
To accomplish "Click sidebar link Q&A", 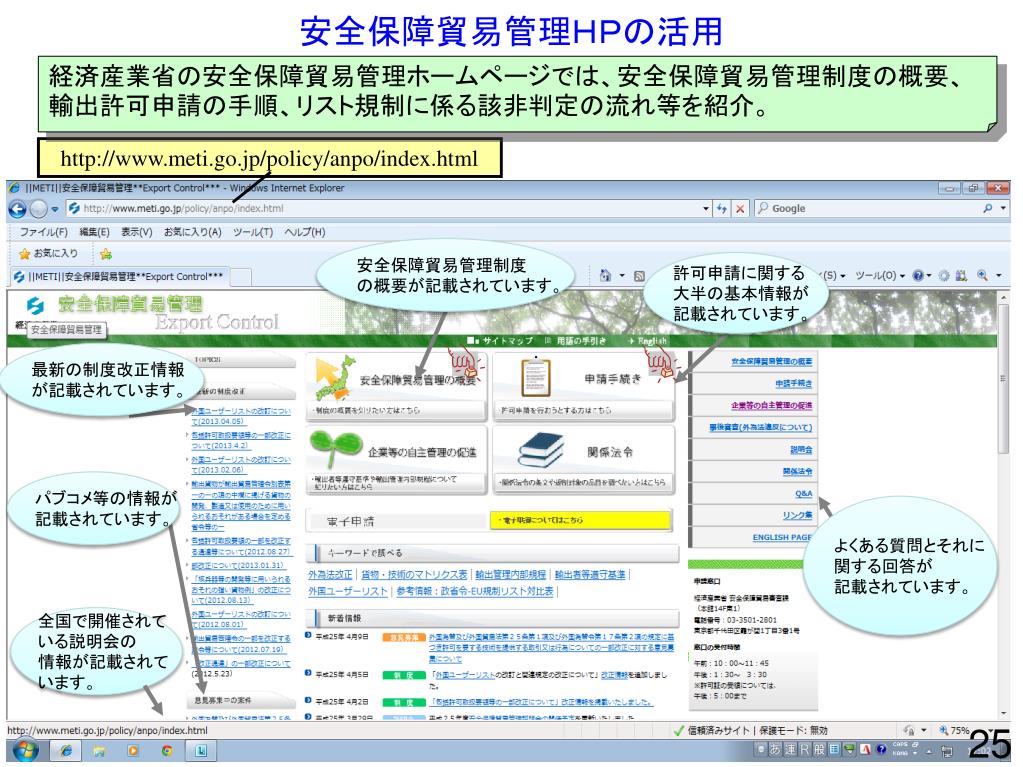I will click(804, 494).
